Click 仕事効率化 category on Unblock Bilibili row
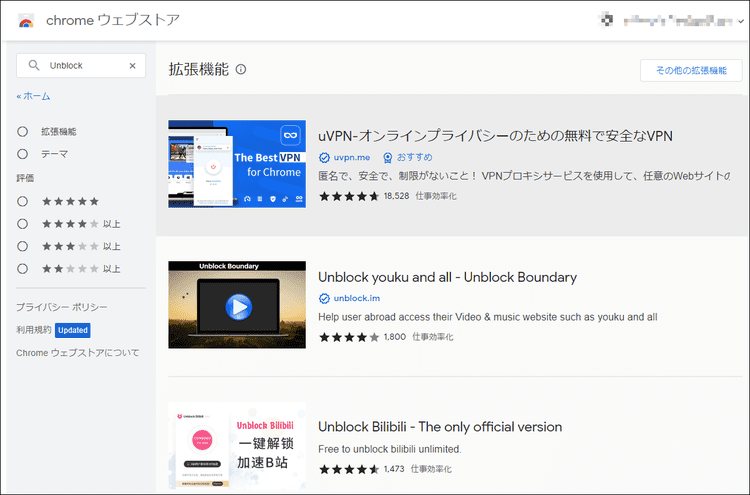This screenshot has width=750, height=495. tap(431, 469)
